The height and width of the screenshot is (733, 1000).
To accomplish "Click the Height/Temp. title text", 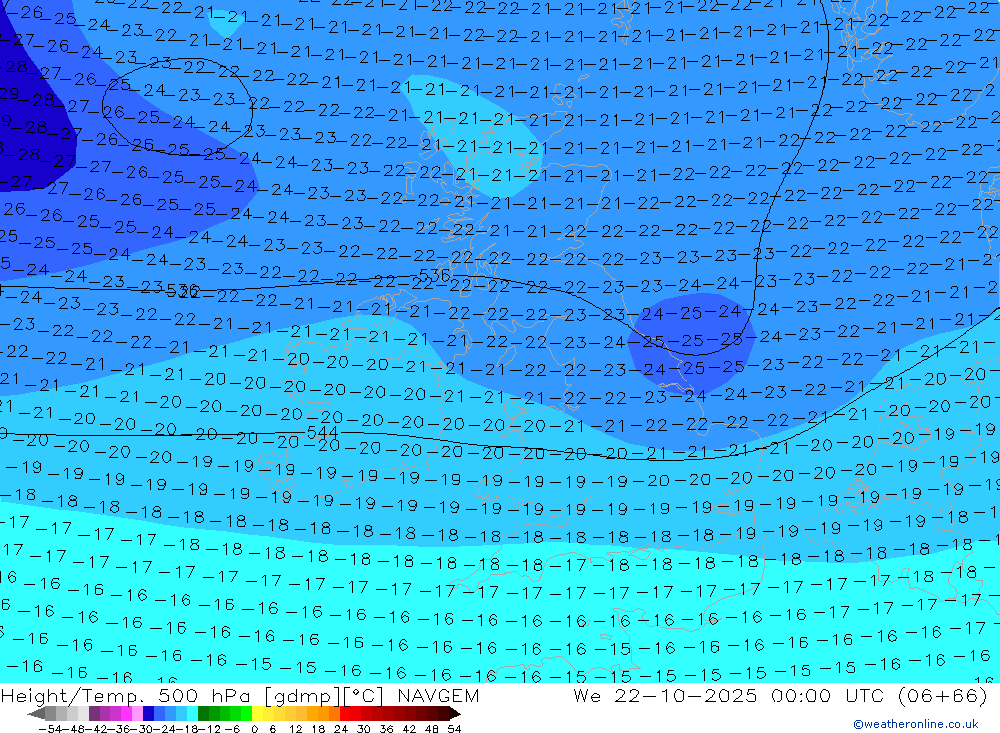I will pos(70,696).
